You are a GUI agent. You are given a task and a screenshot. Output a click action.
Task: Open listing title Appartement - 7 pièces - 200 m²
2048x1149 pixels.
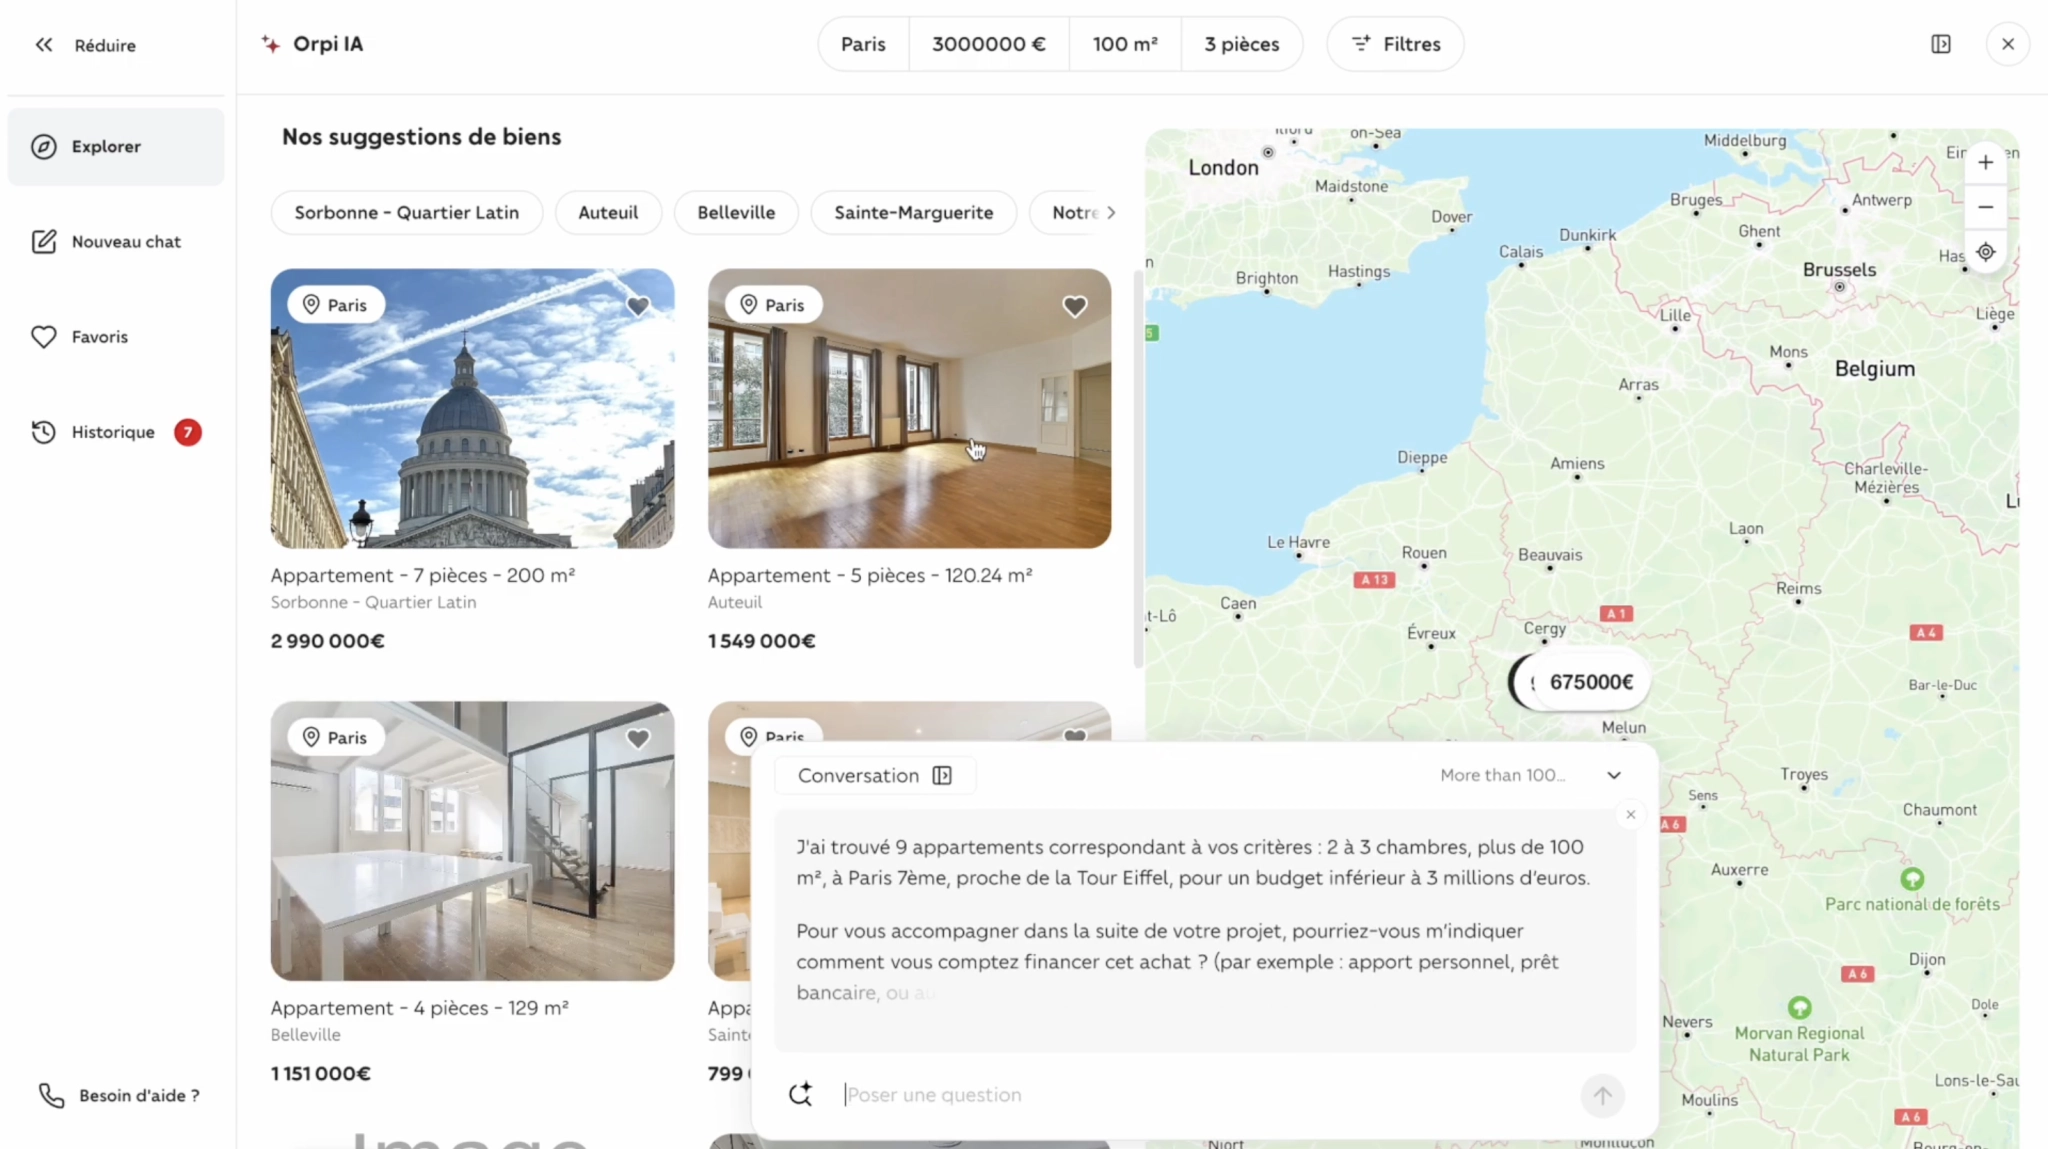422,575
